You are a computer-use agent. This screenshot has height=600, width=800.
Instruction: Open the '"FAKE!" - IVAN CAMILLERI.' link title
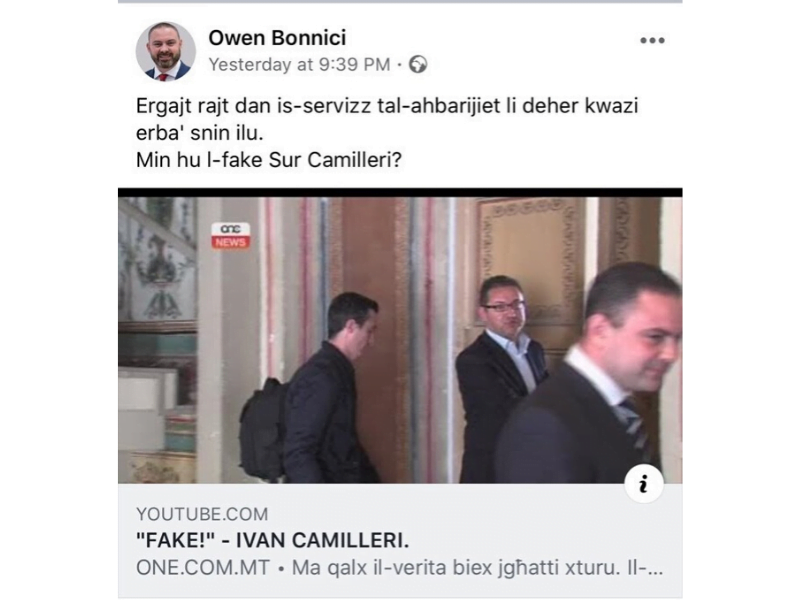point(272,540)
